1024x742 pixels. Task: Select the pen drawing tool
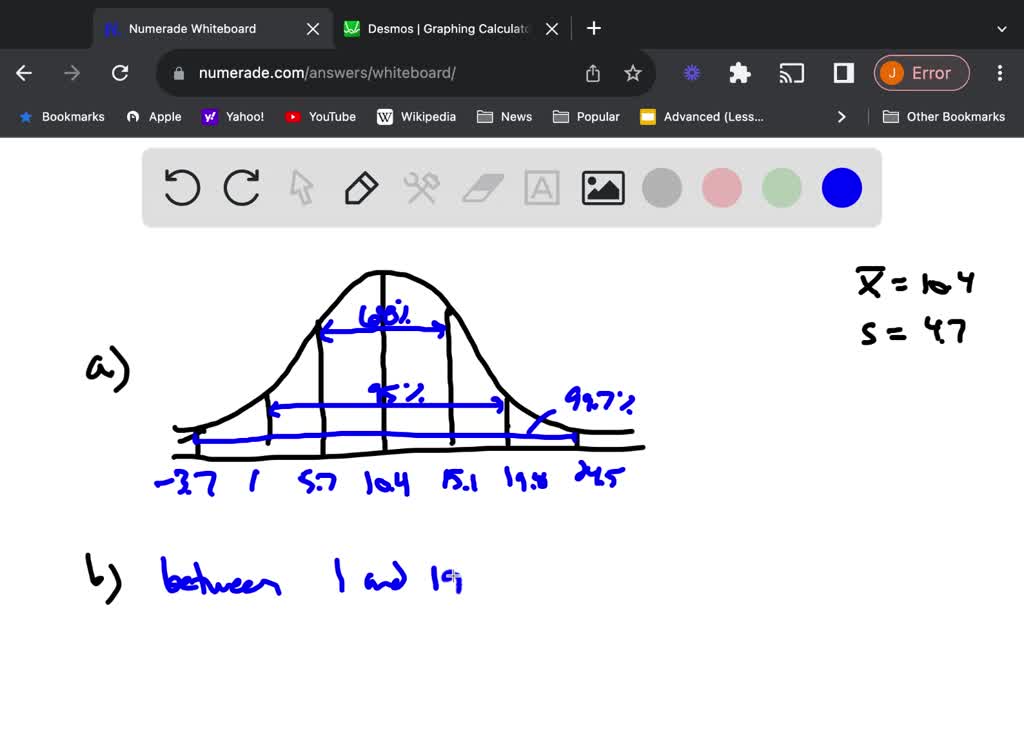point(361,188)
